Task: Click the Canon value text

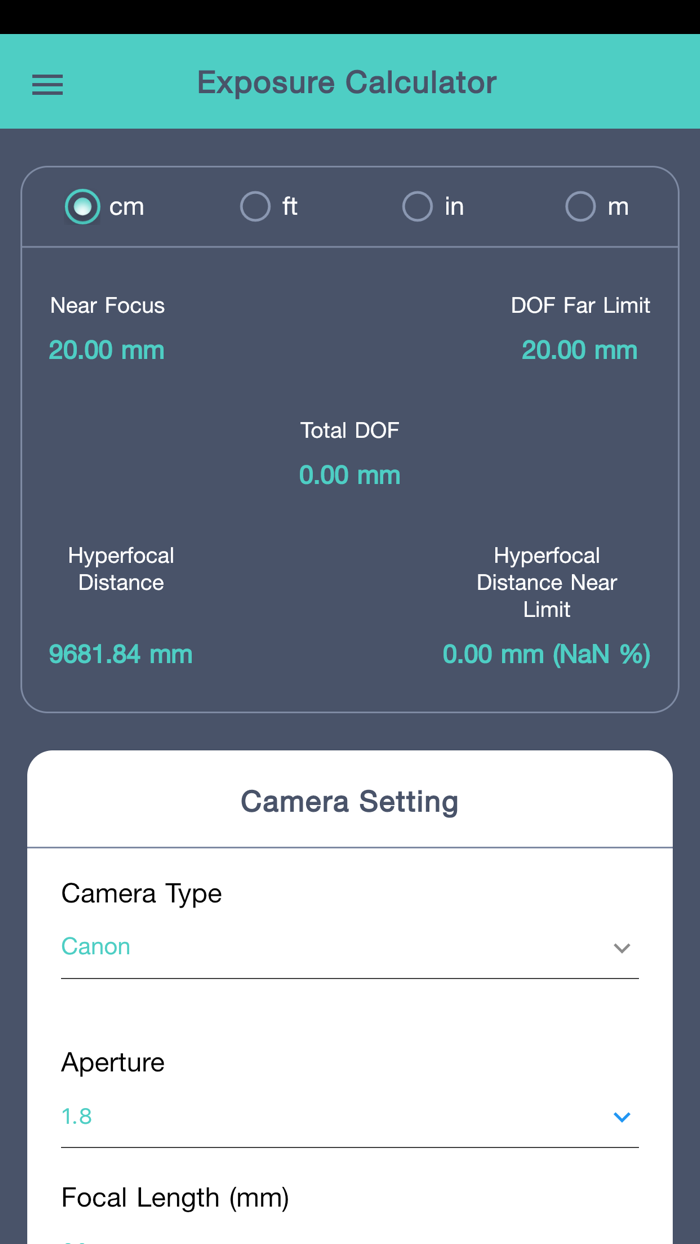Action: click(x=95, y=946)
